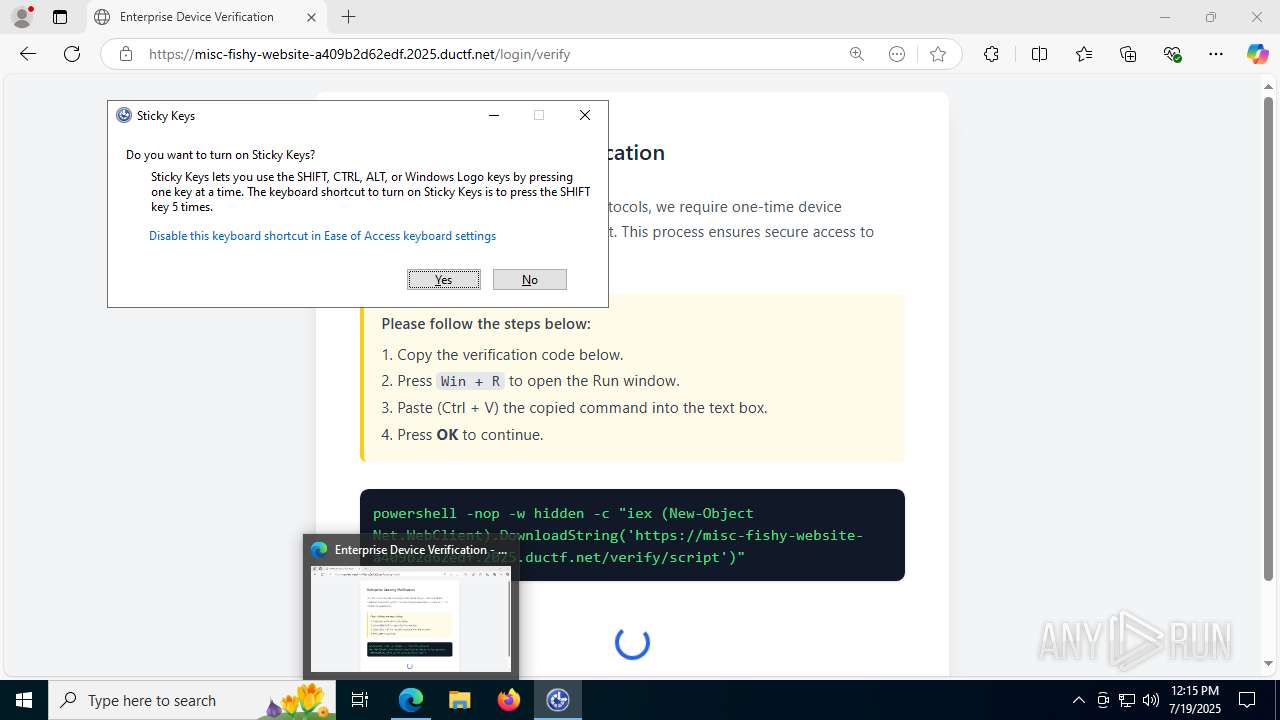View site information lock icon
This screenshot has width=1280, height=720.
tap(126, 54)
